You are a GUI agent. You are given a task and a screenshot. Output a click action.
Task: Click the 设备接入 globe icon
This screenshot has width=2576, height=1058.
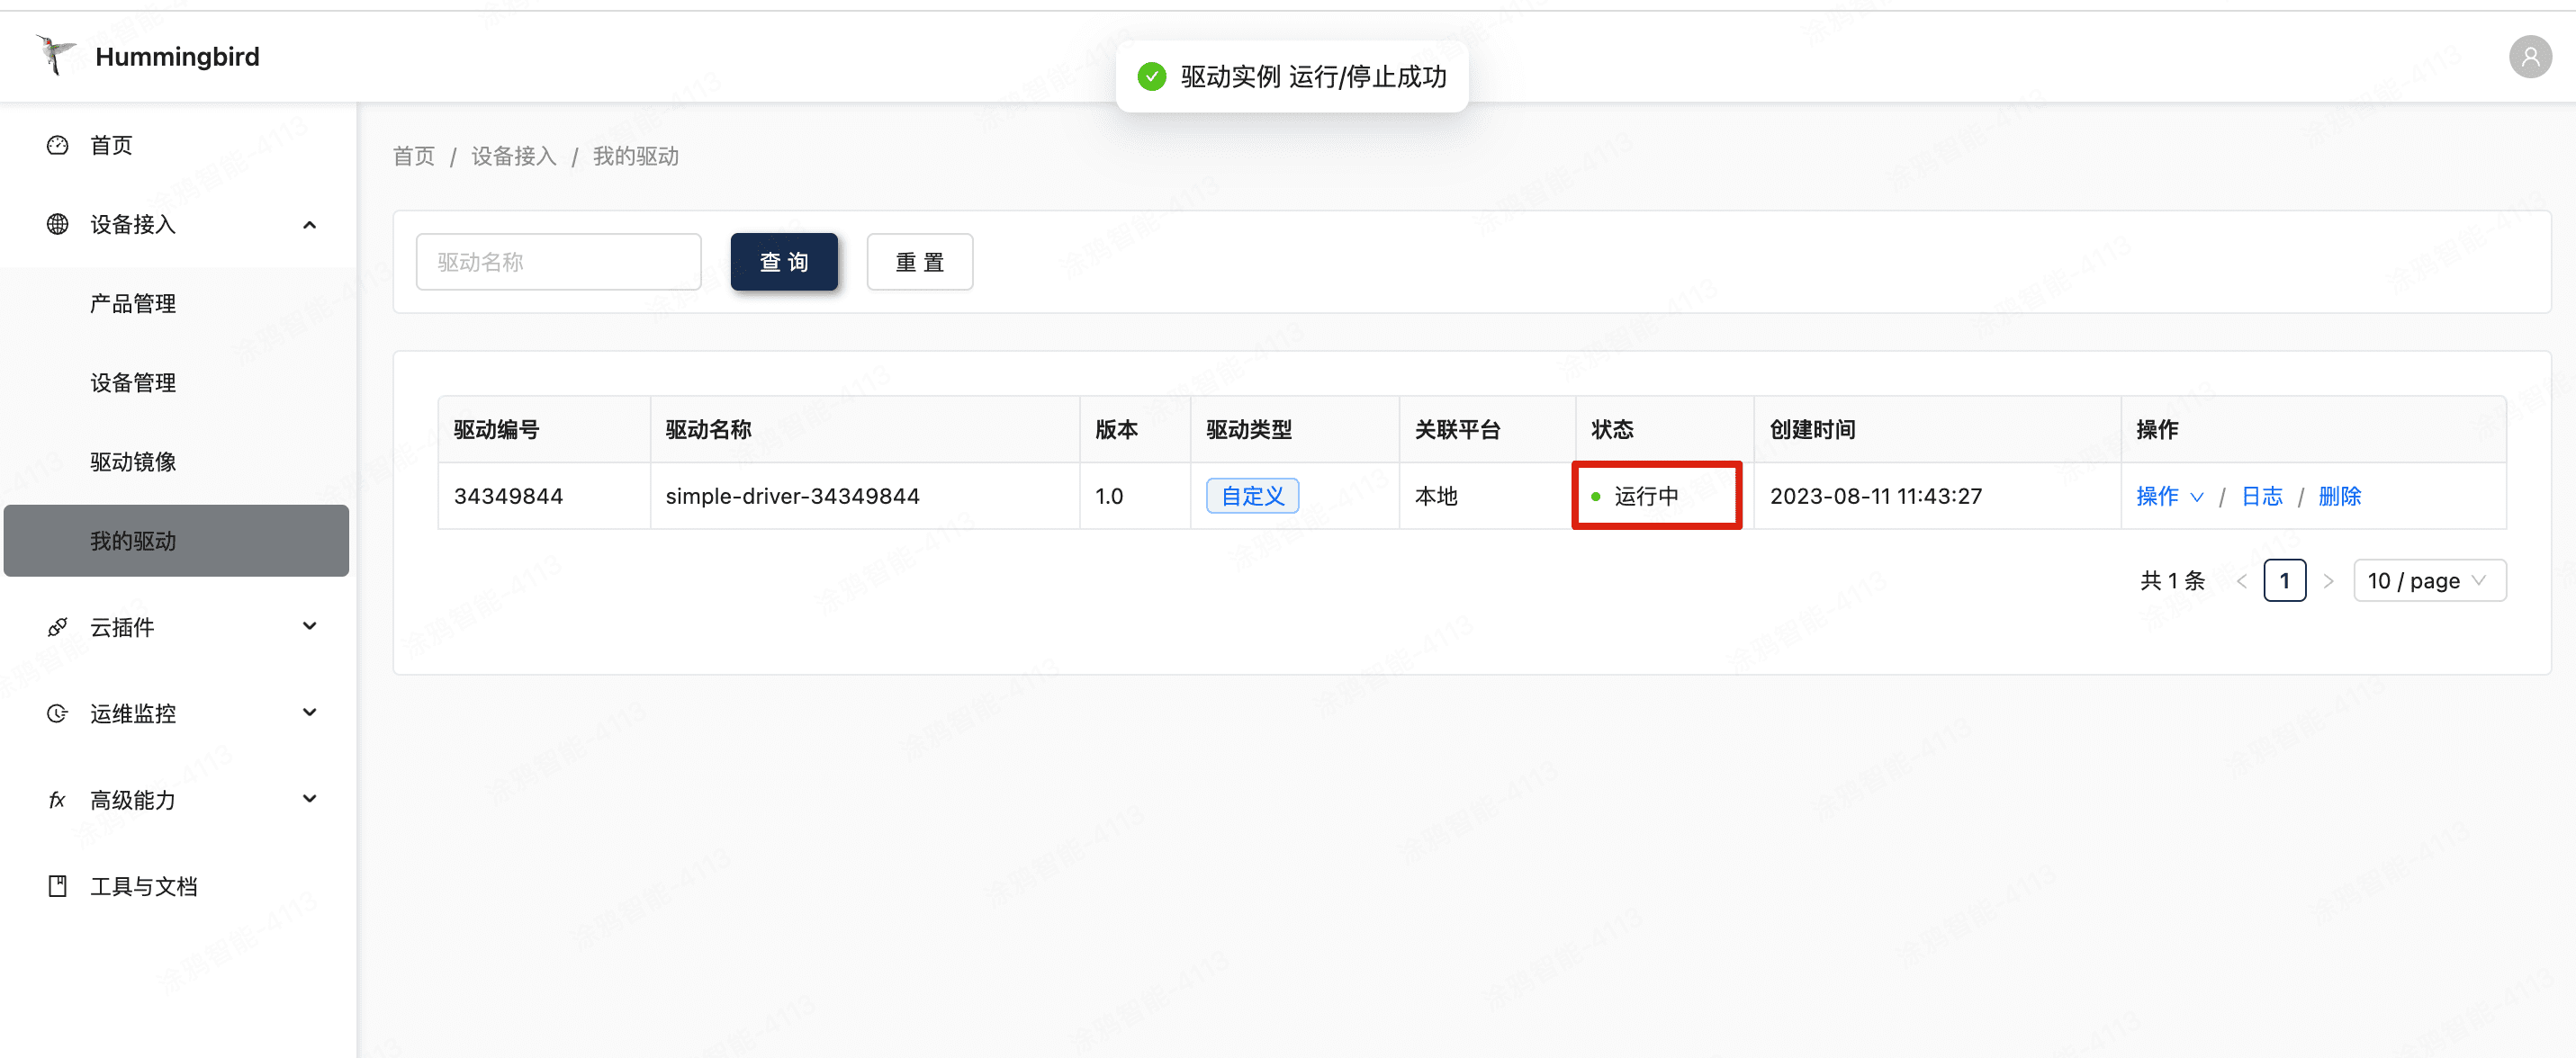pyautogui.click(x=58, y=224)
